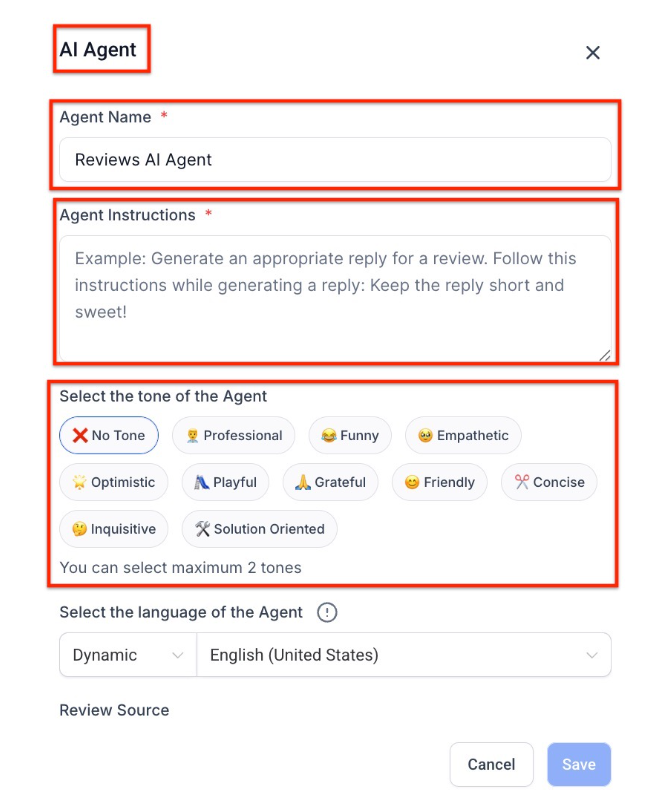Open the Dynamic language mode dropdown

[128, 656]
